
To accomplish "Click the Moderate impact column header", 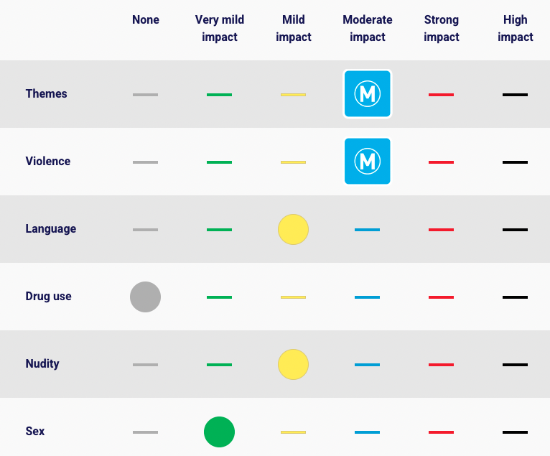I will coord(367,28).
